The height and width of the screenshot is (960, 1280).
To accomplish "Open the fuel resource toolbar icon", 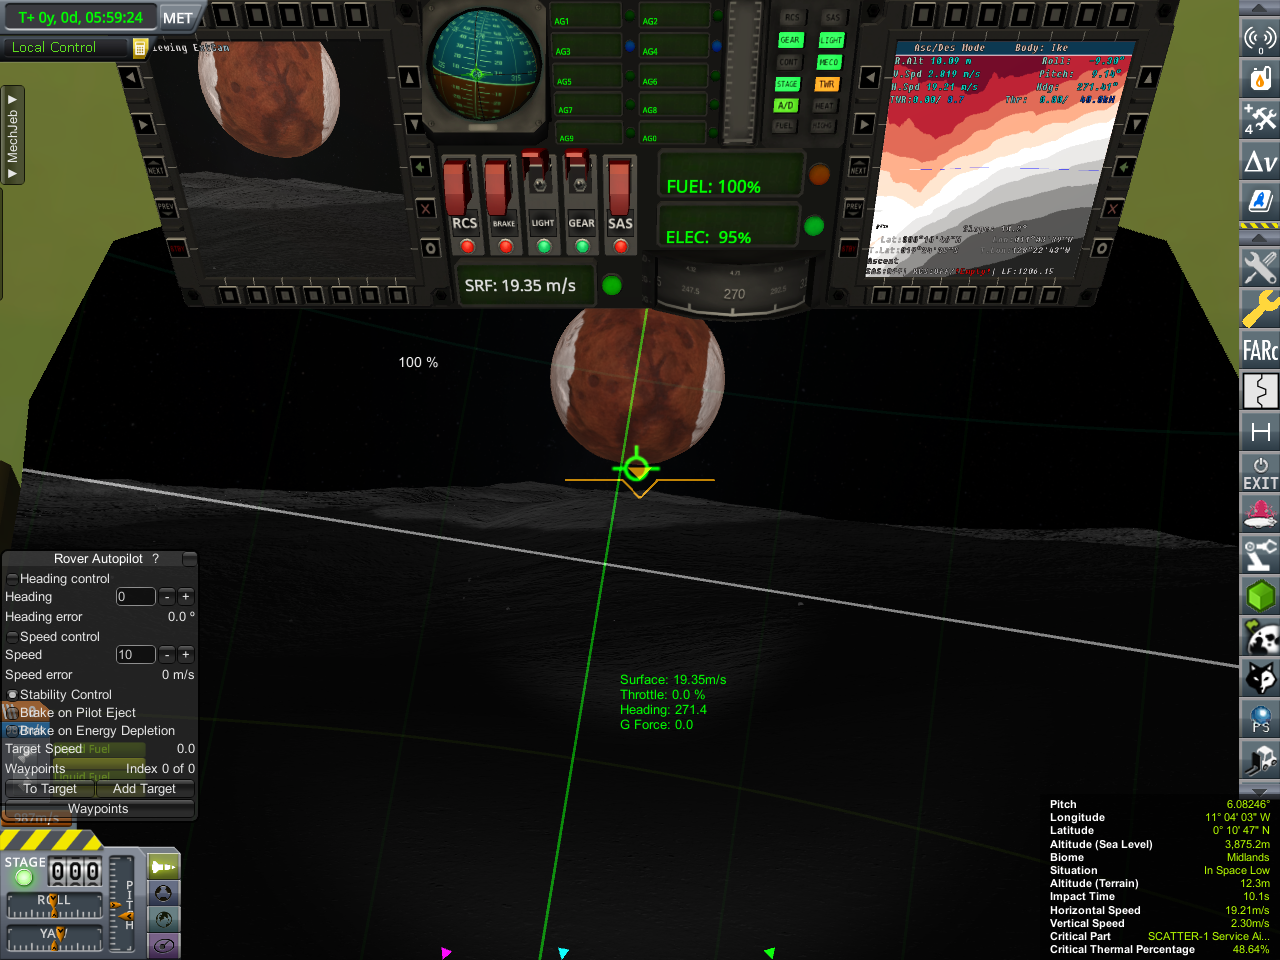I will click(1260, 78).
